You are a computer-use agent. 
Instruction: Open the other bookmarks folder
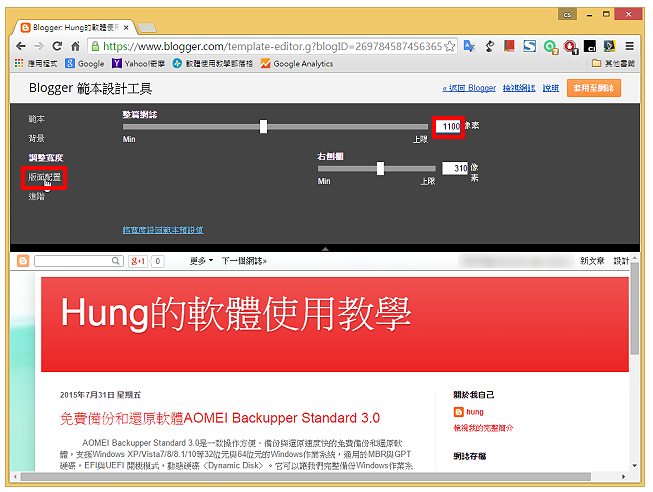[x=613, y=63]
